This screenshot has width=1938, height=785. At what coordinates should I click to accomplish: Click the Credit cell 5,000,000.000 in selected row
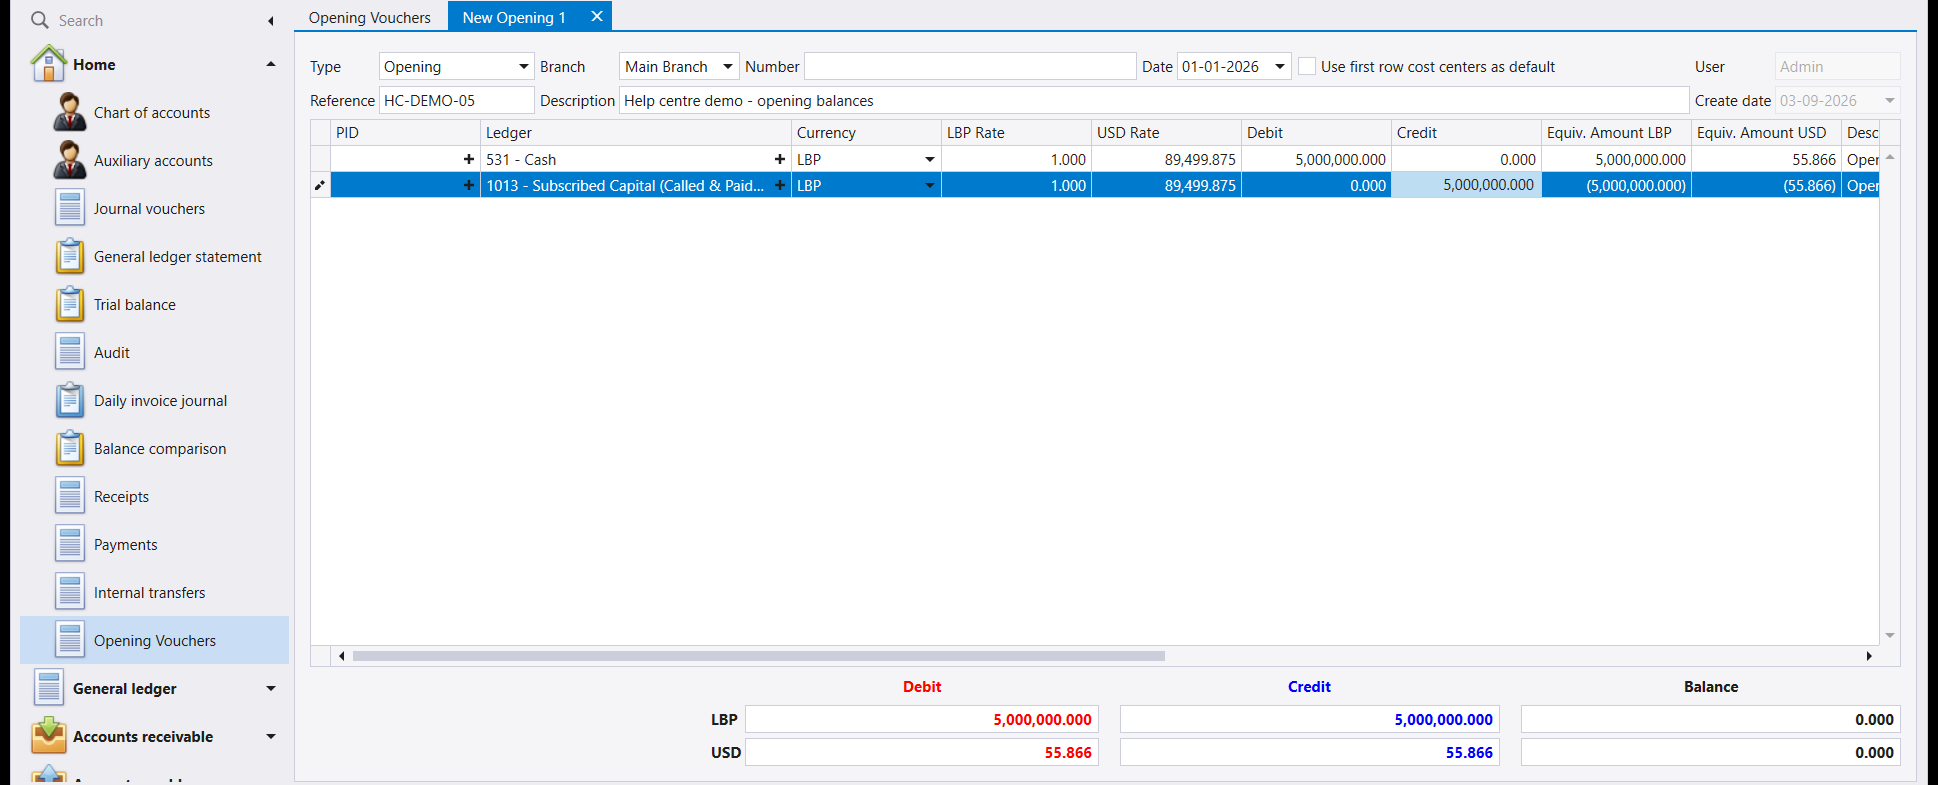1466,185
